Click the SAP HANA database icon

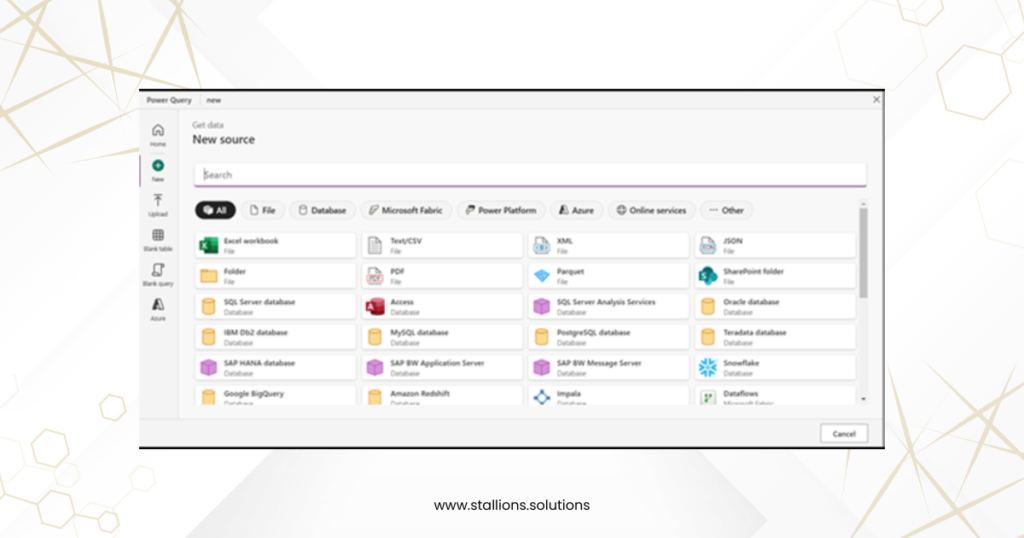(208, 368)
